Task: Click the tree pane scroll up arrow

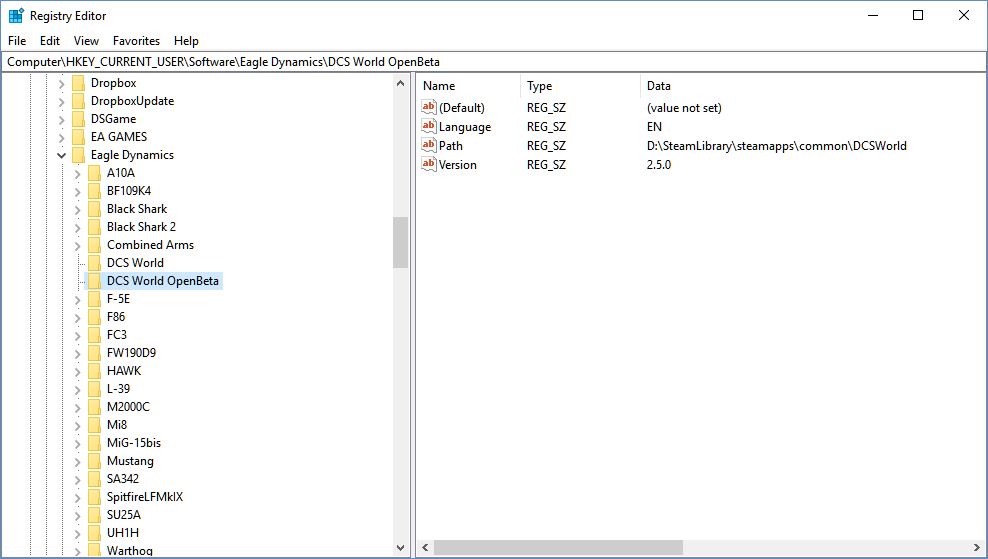Action: (401, 83)
